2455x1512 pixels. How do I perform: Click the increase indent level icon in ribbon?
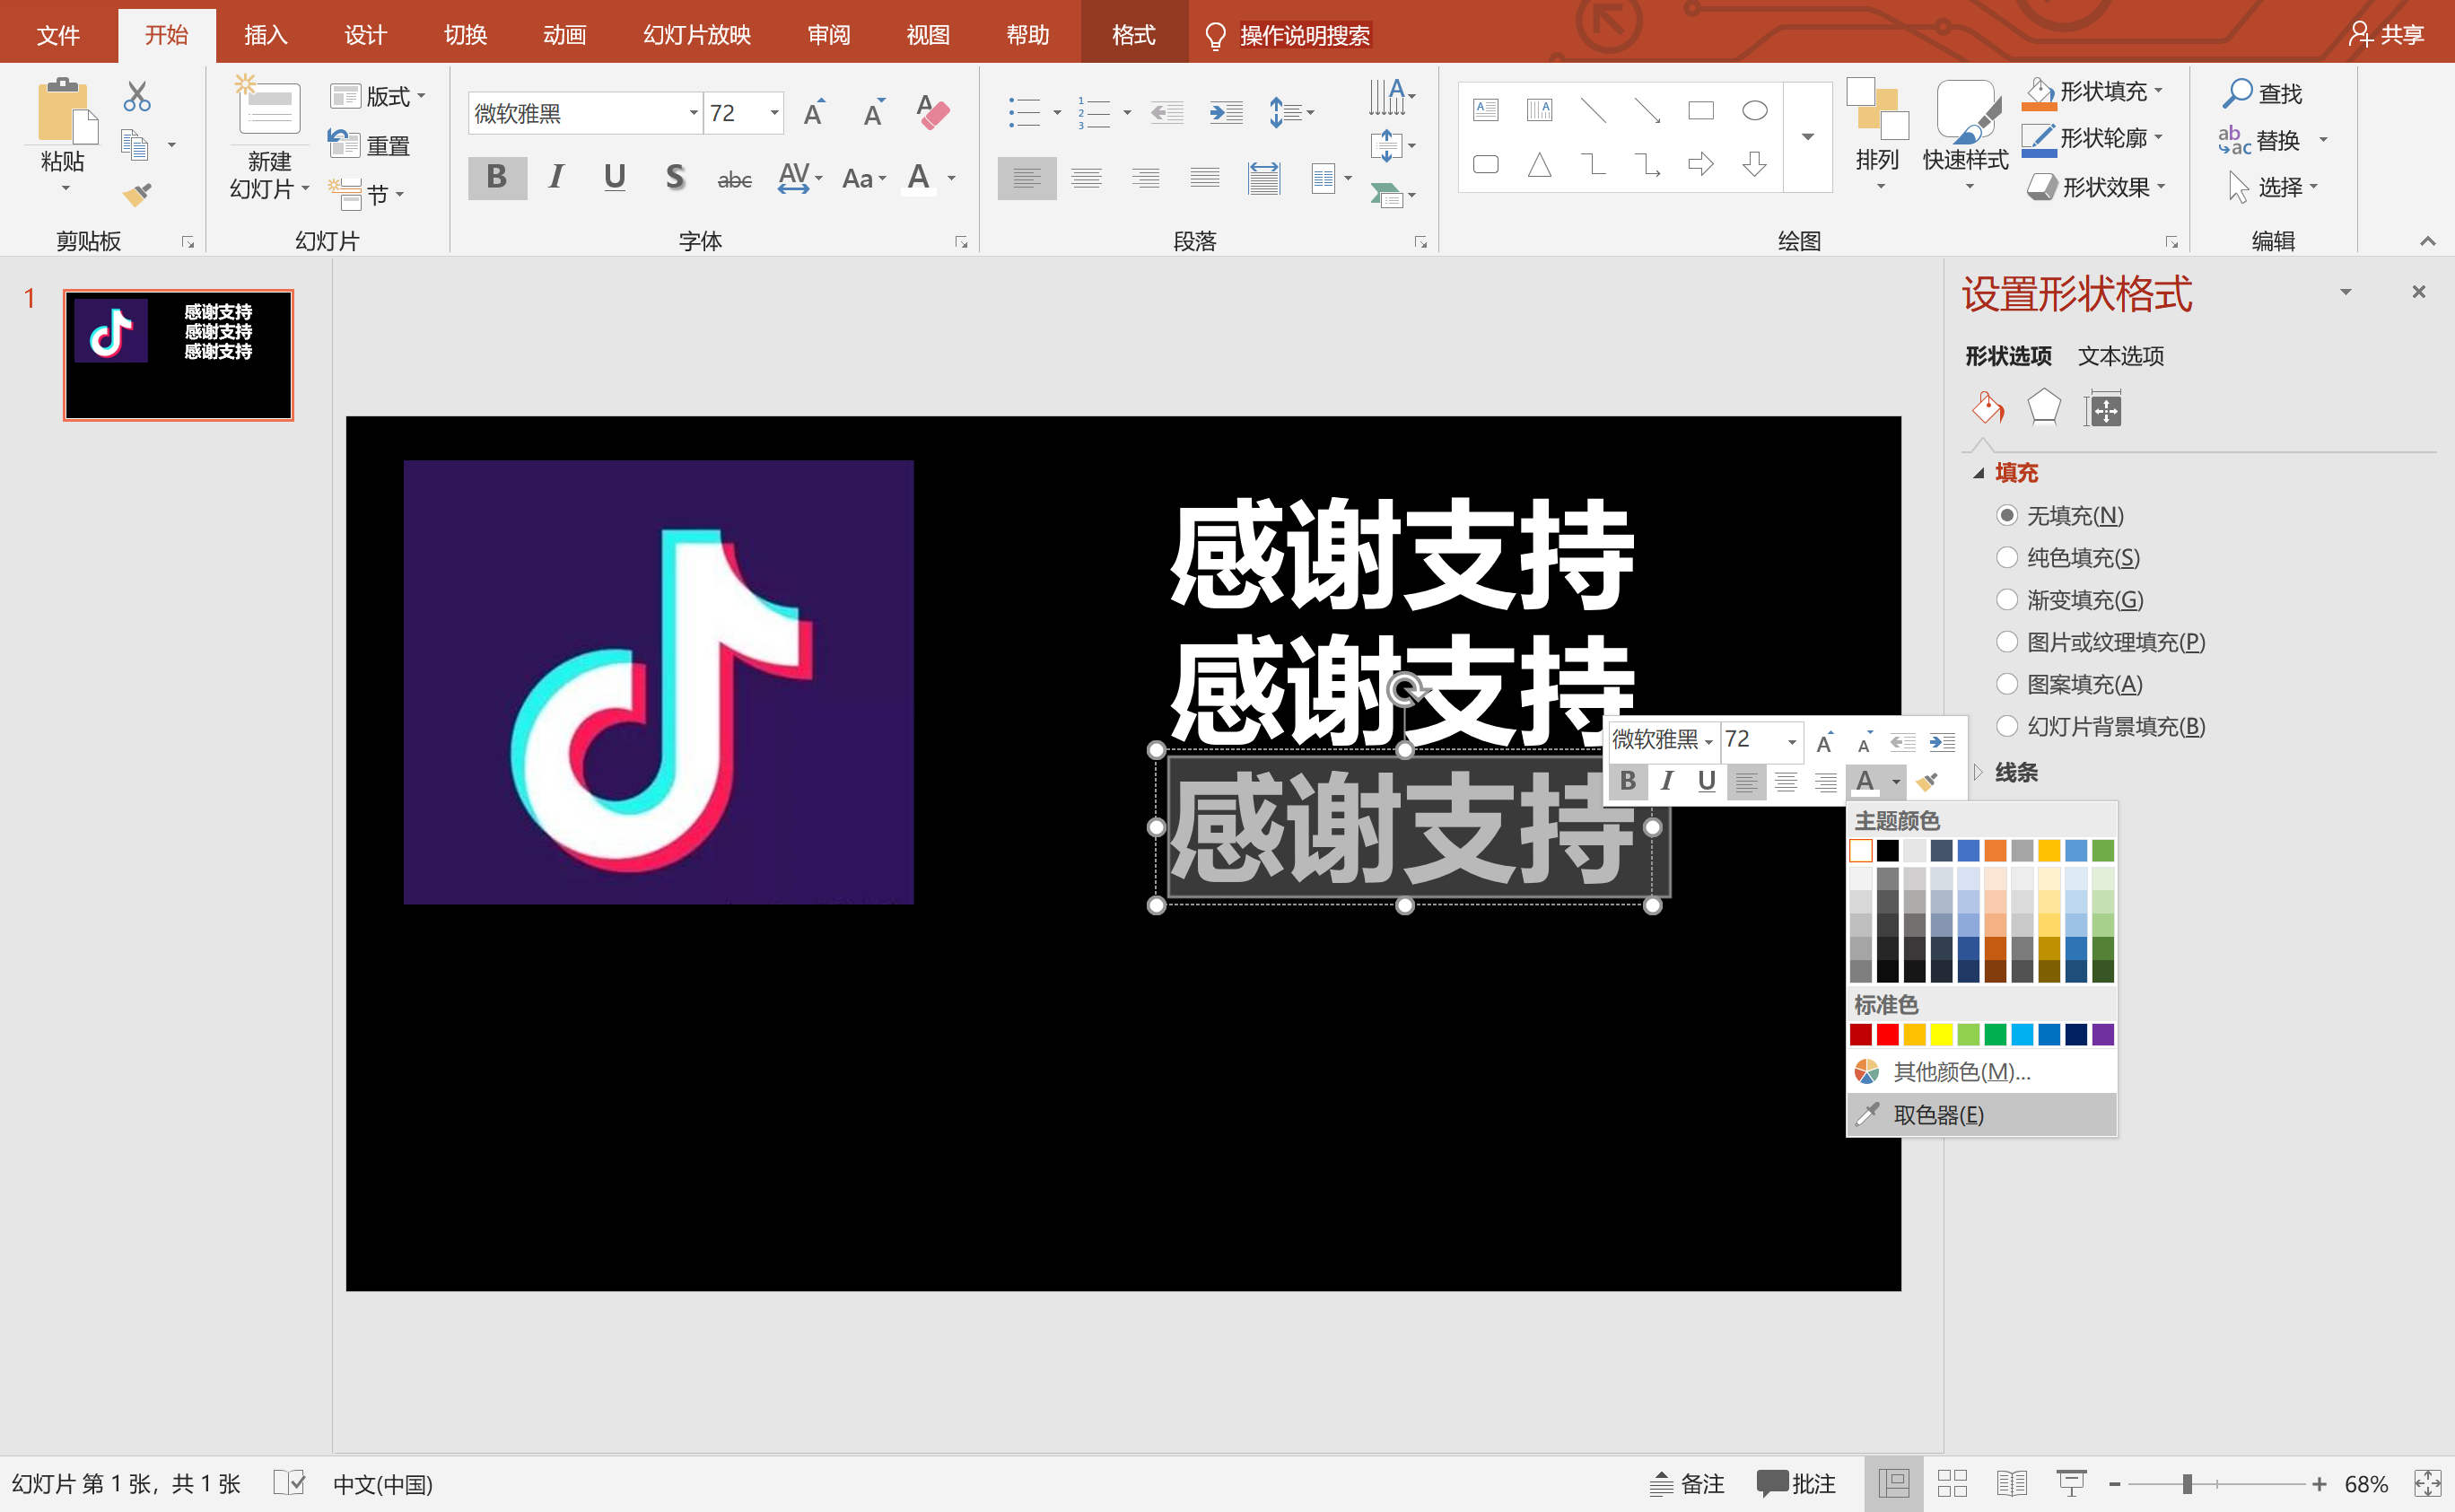tap(1225, 112)
